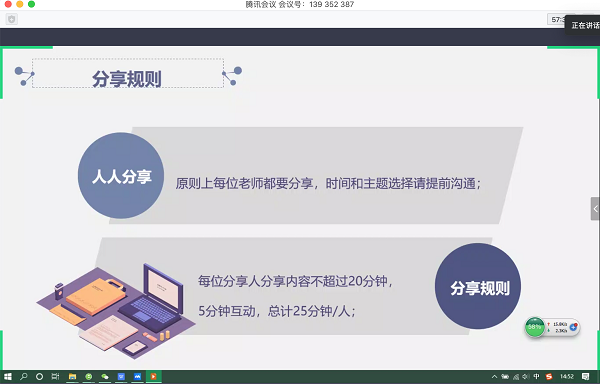The width and height of the screenshot is (600, 385).
Task: Open WeChat from taskbar
Action: pyautogui.click(x=105, y=377)
